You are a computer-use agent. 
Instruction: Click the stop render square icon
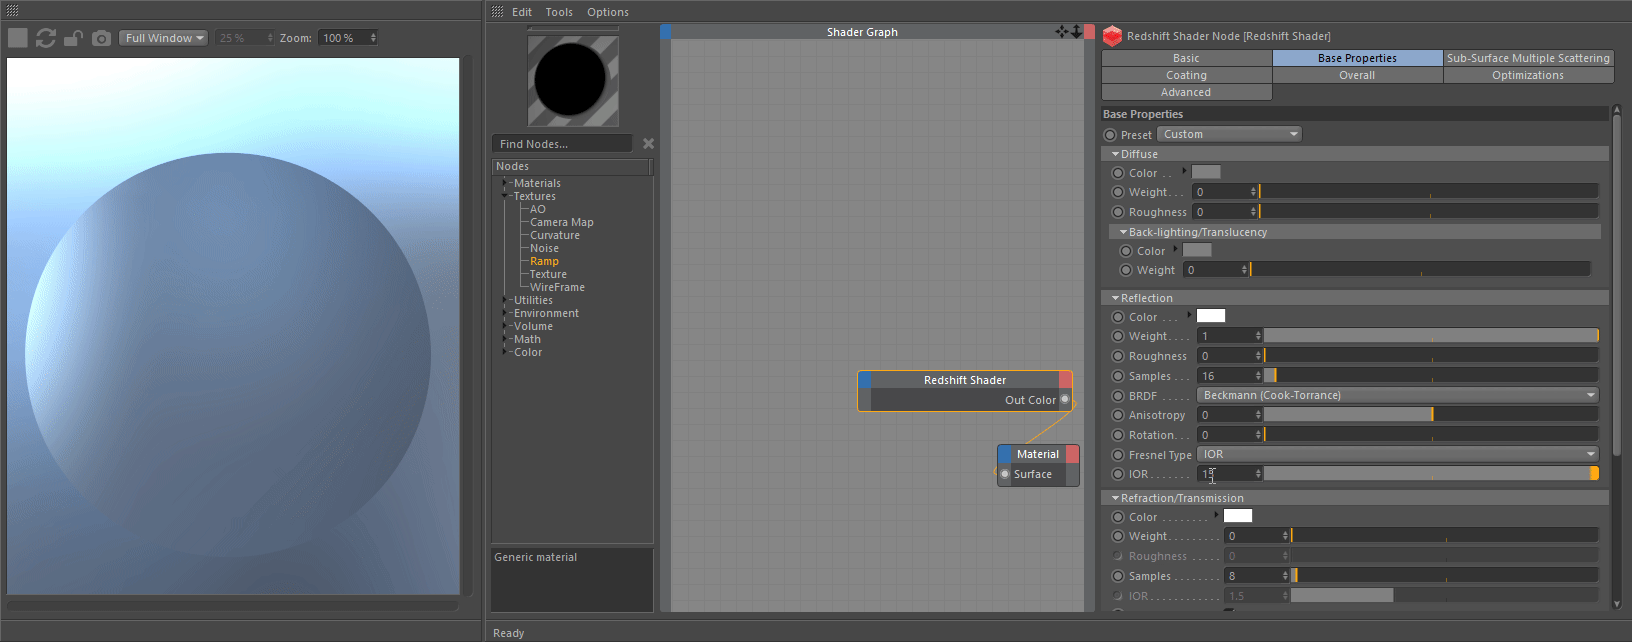pyautogui.click(x=18, y=38)
